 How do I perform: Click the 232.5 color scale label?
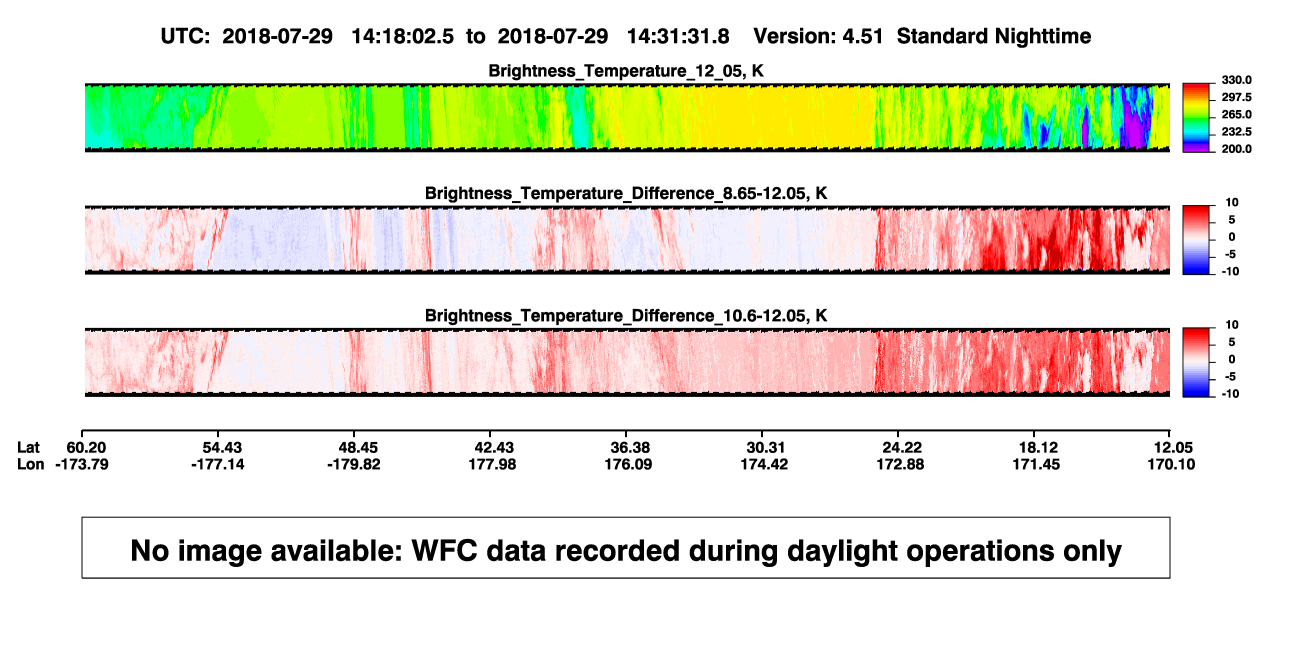point(1235,132)
